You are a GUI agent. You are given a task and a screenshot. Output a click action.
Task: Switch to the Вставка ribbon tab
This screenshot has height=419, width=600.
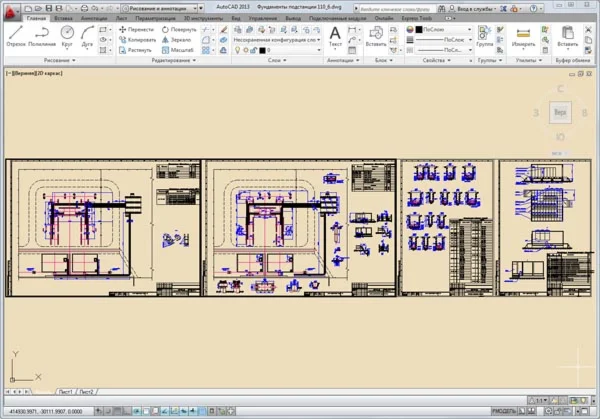tap(65, 18)
